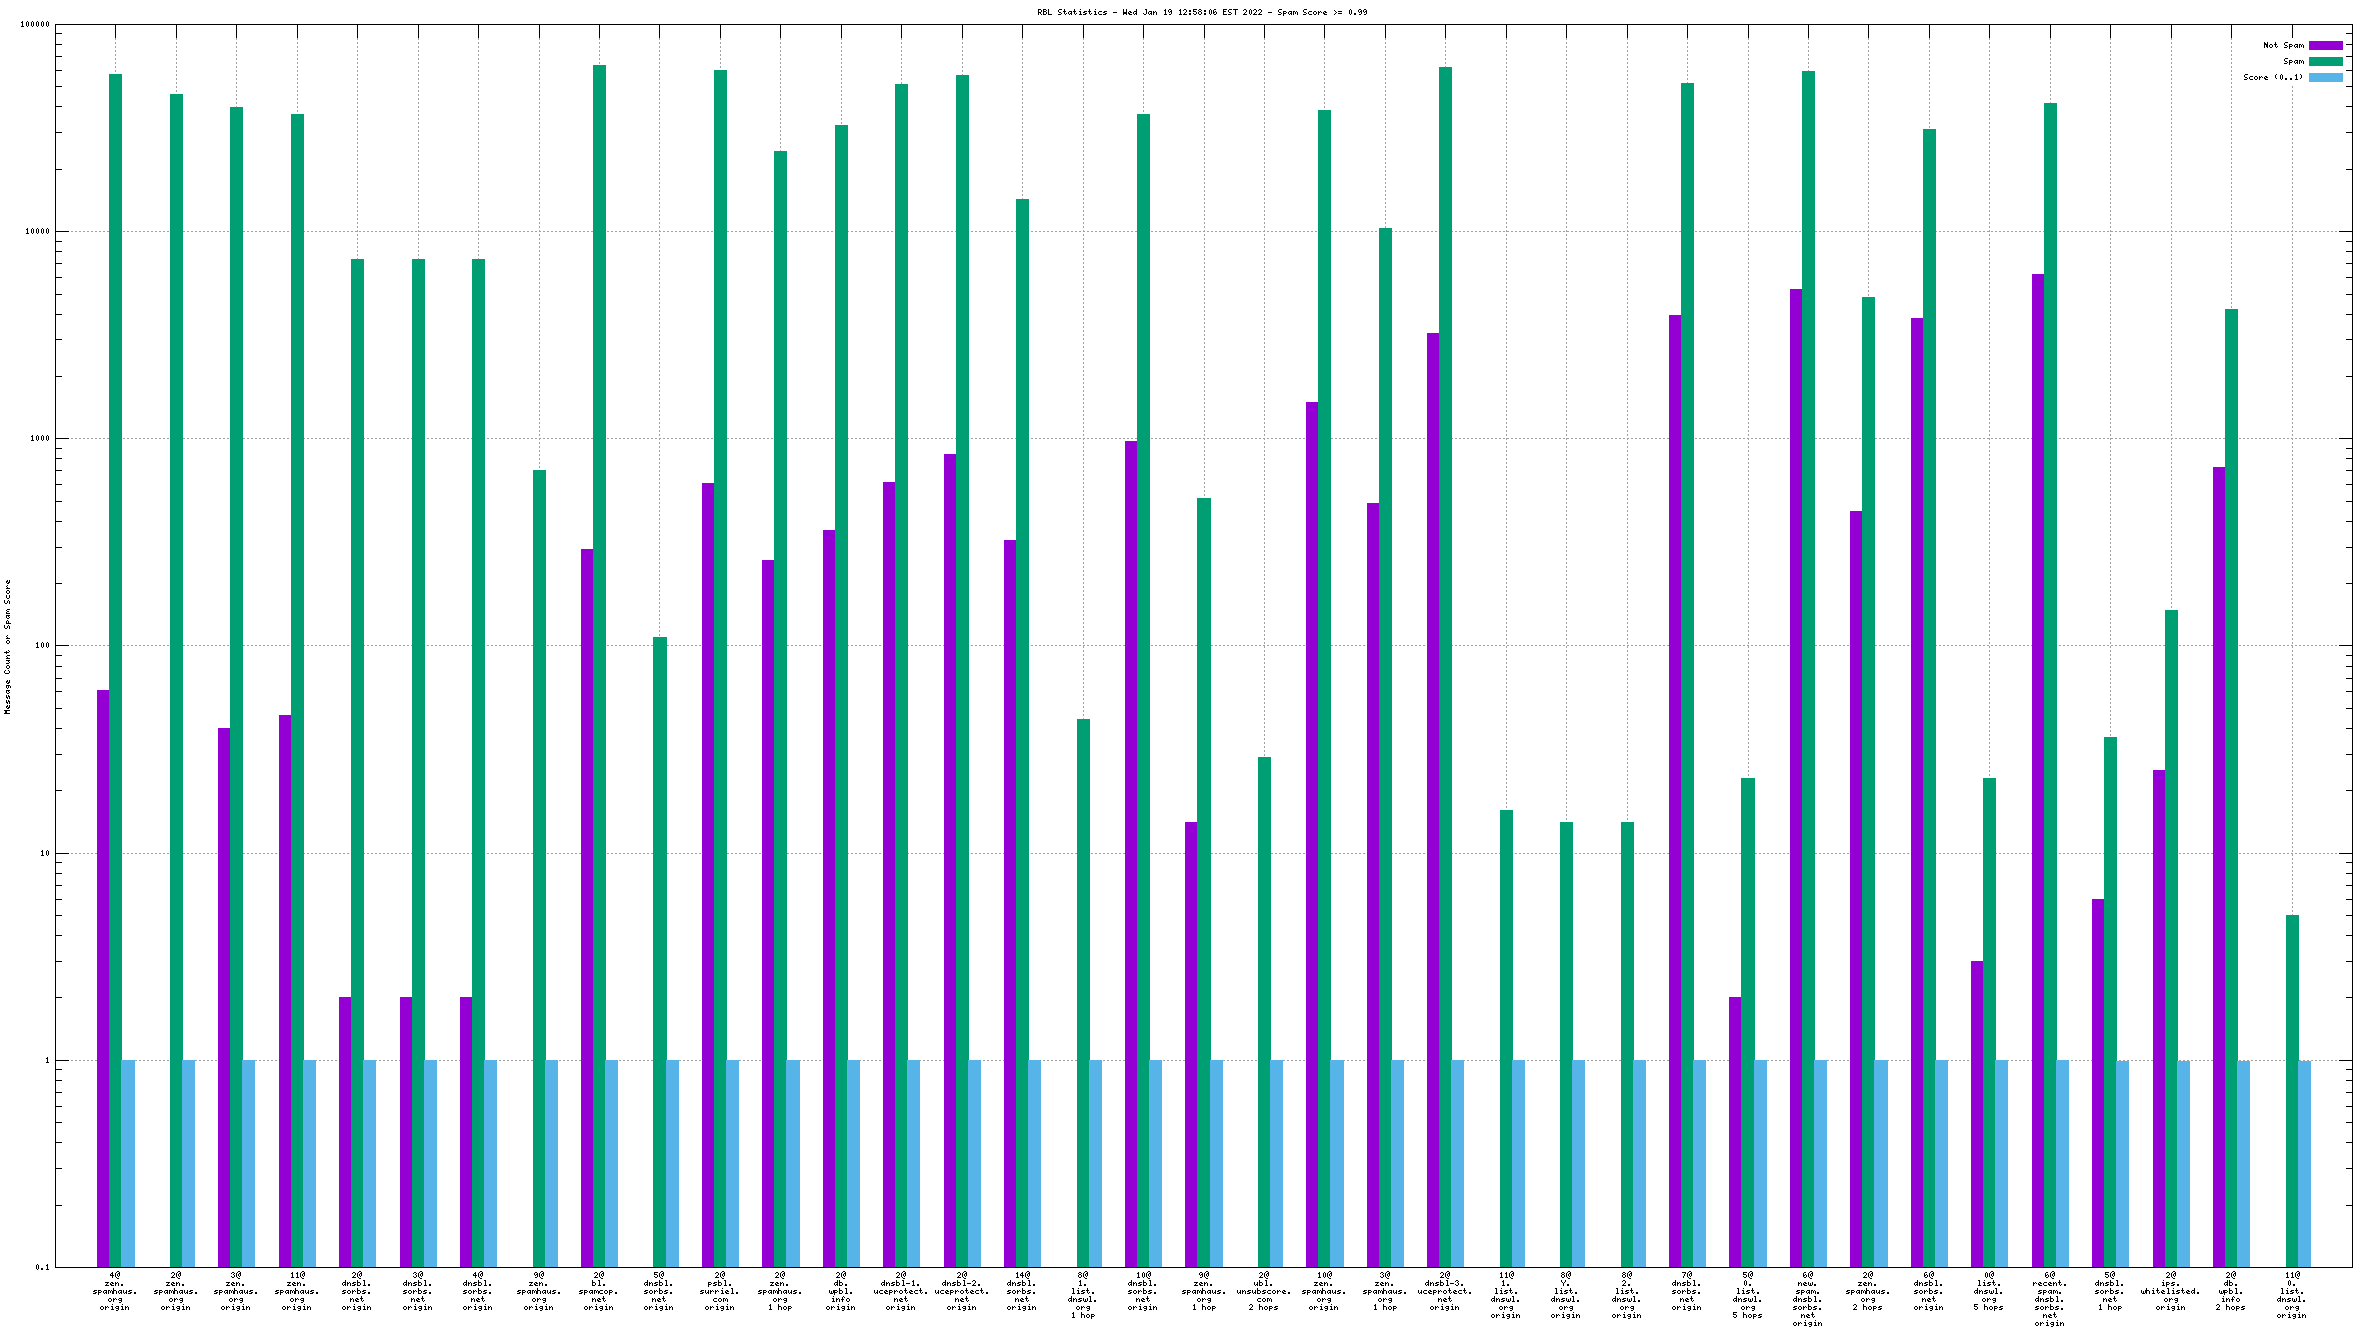Viewport: 2368px width, 1332px height.
Task: Click the RBL Statistics chart title
Action: click(x=1201, y=12)
